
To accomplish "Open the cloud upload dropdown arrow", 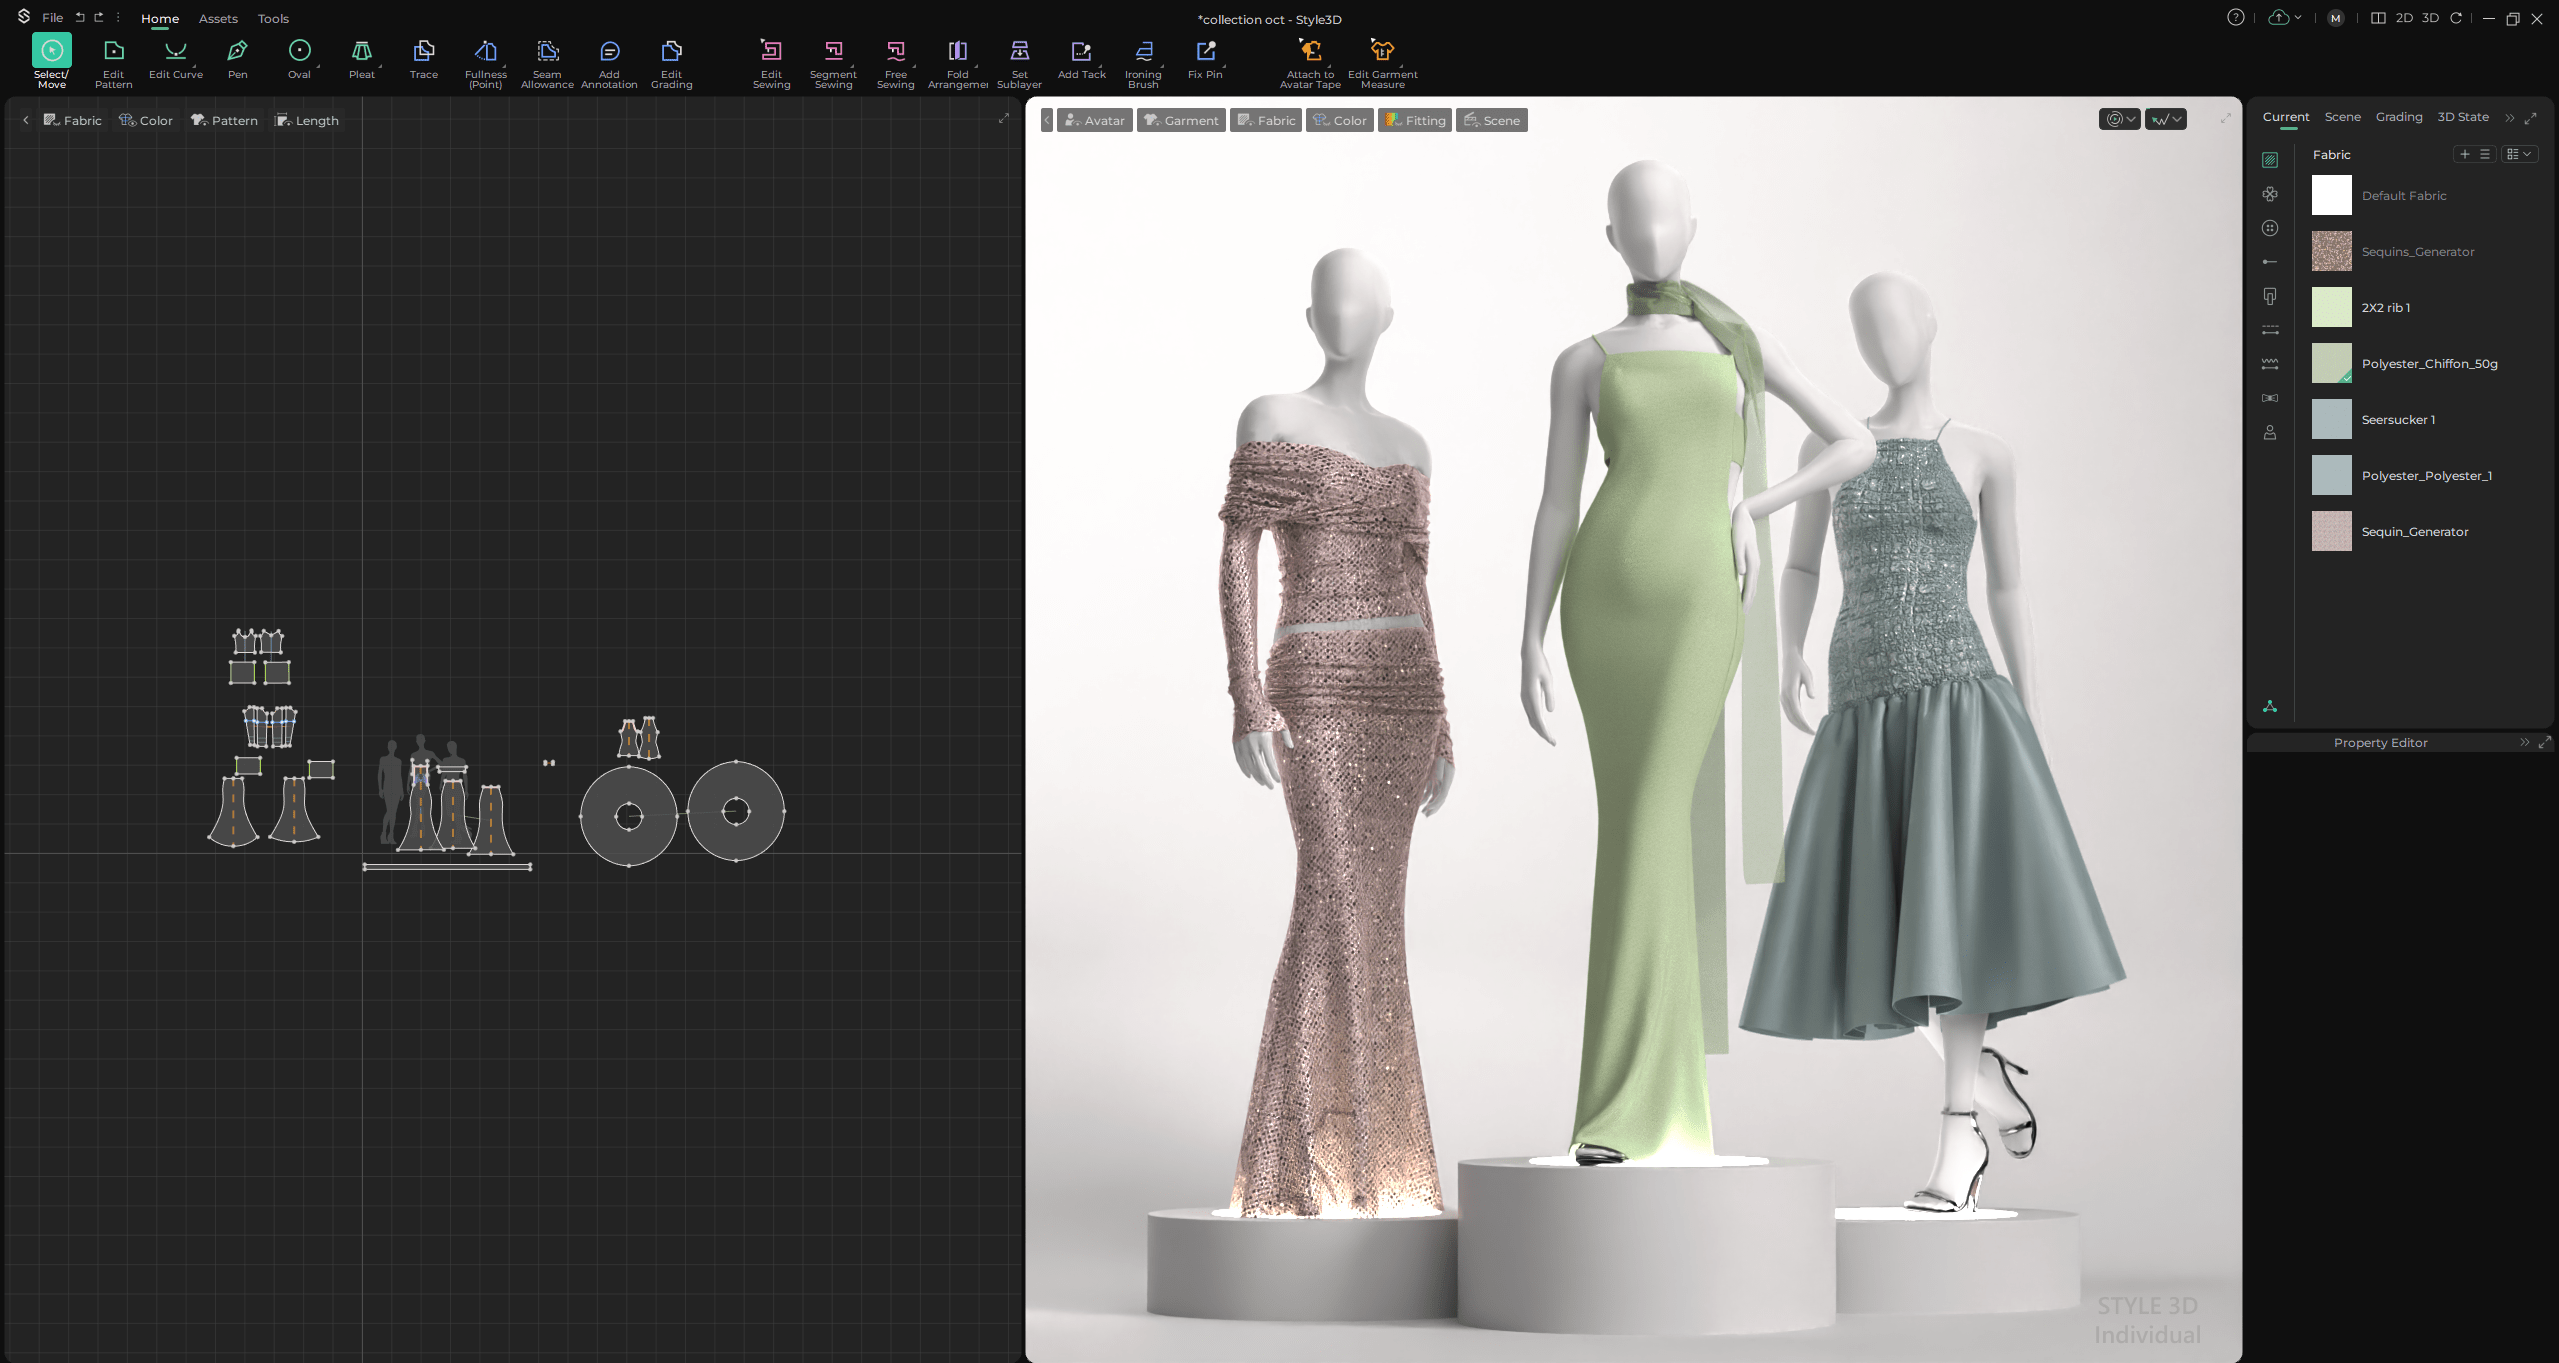I will click(x=2298, y=18).
